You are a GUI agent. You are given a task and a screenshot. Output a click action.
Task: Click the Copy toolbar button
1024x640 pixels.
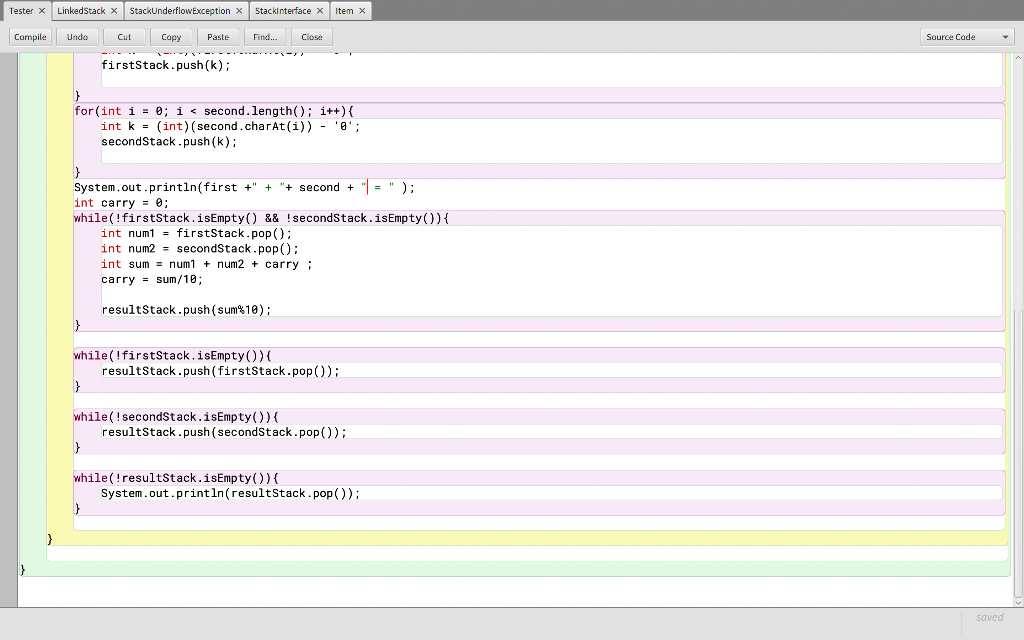coord(171,37)
